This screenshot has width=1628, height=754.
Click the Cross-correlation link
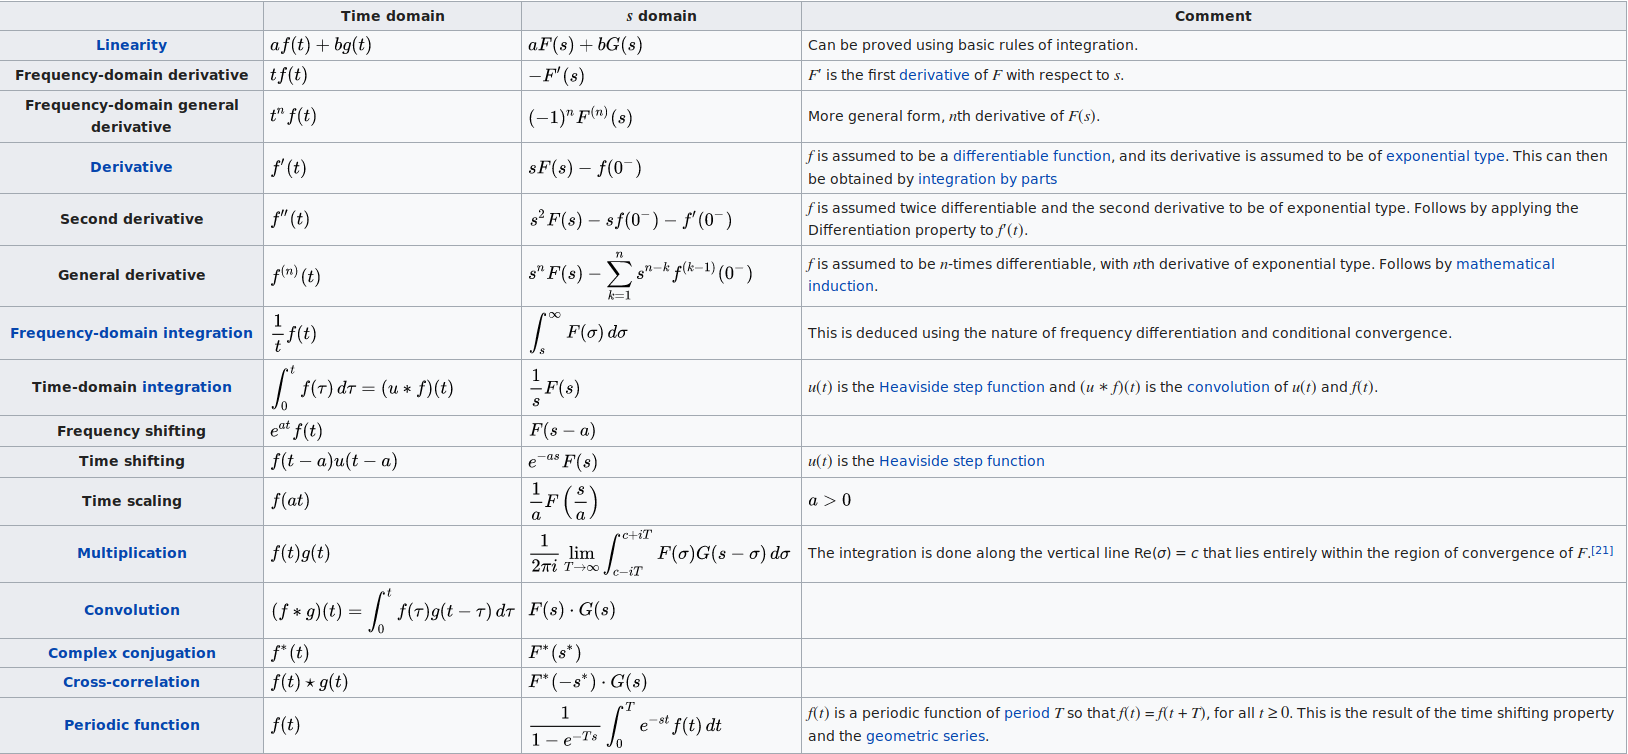click(x=131, y=682)
